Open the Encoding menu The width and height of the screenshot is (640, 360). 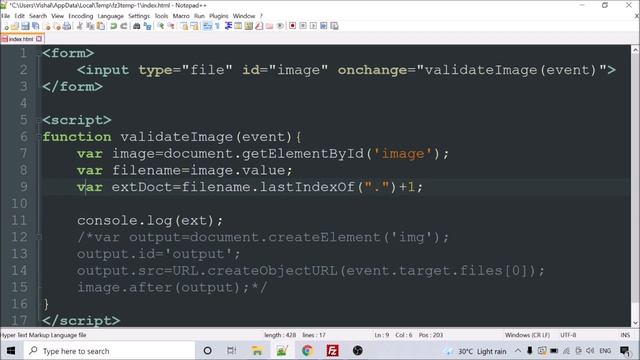[81, 16]
